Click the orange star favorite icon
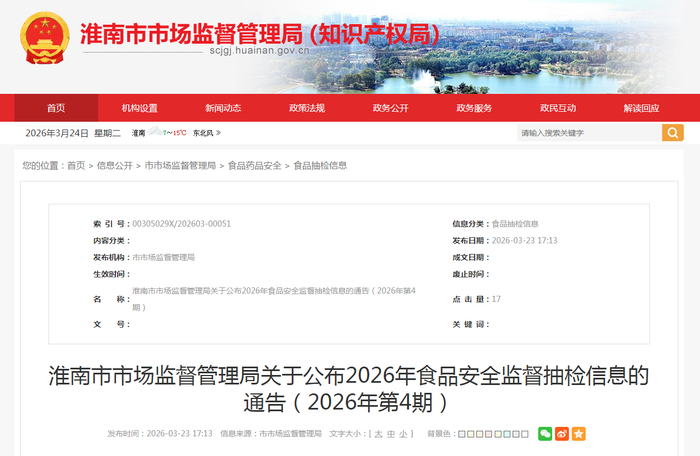The image size is (700, 456). (x=579, y=434)
